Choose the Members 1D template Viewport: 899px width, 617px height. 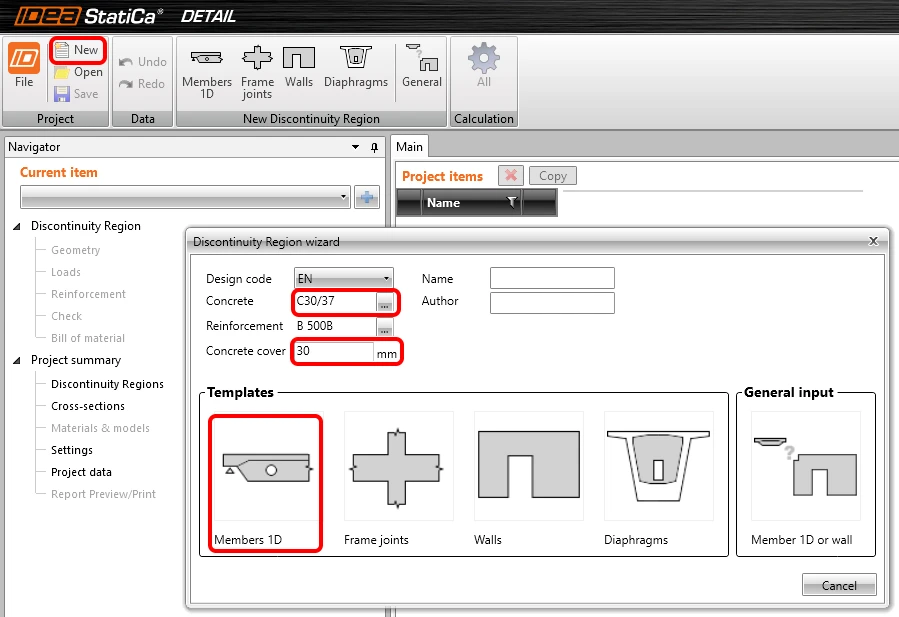click(266, 479)
